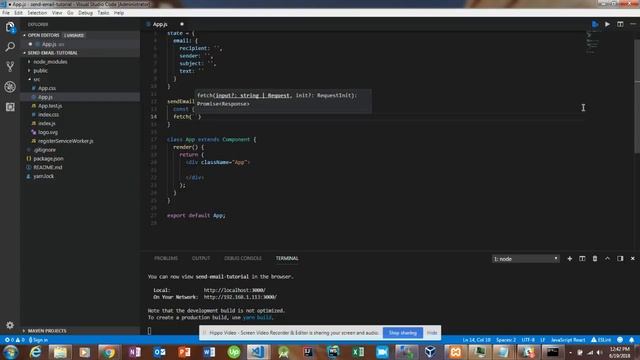Collapse the SEND-EMAIL-TUTORIAL folder section

coord(52,53)
